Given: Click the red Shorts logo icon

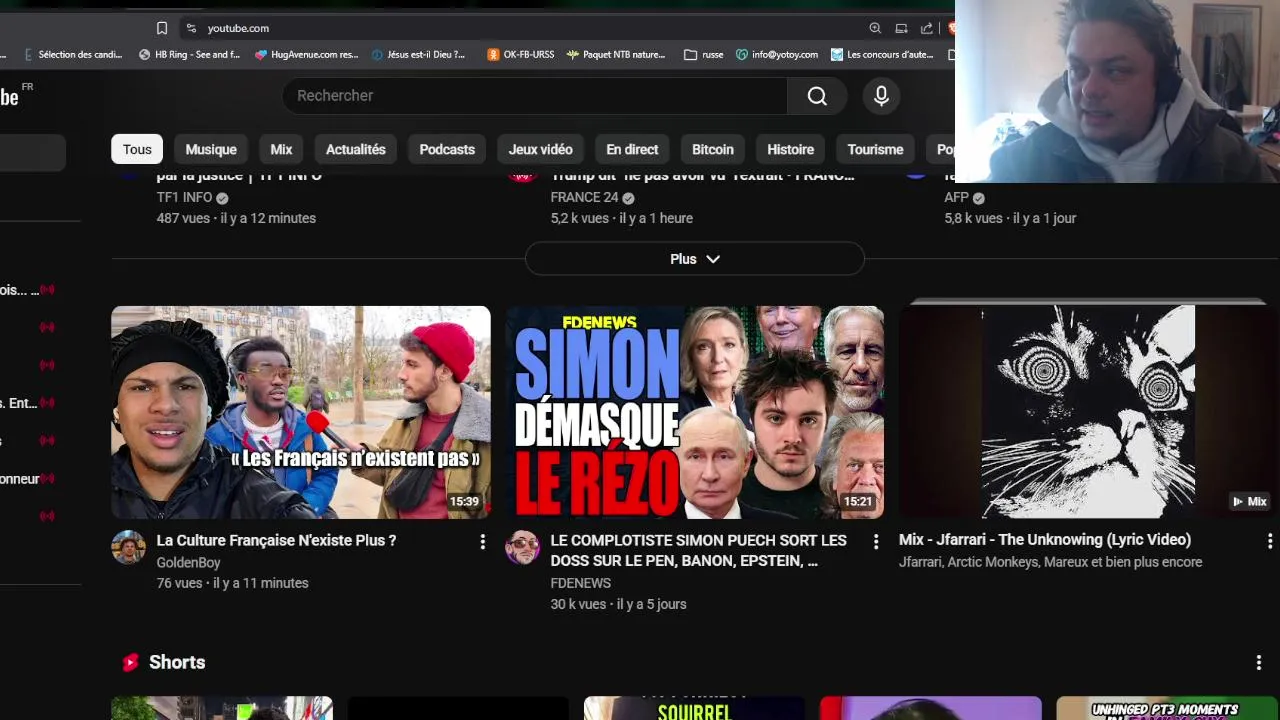Looking at the screenshot, I should click(130, 662).
